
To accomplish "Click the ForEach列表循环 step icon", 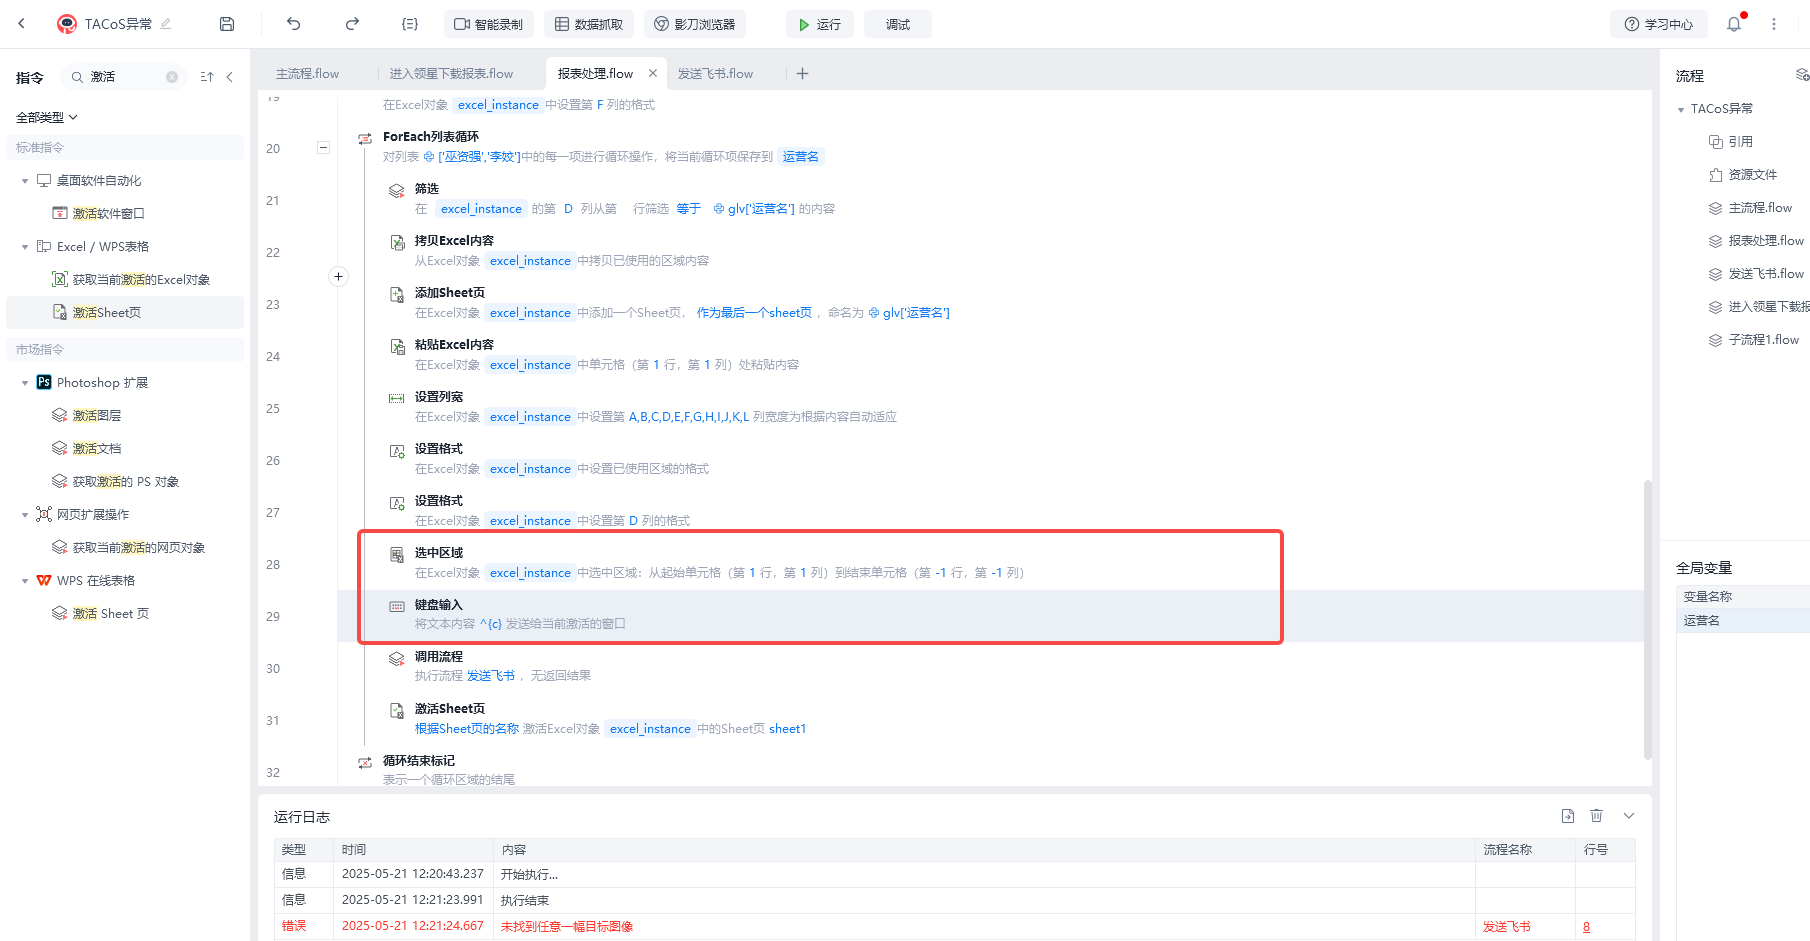I will coord(365,138).
